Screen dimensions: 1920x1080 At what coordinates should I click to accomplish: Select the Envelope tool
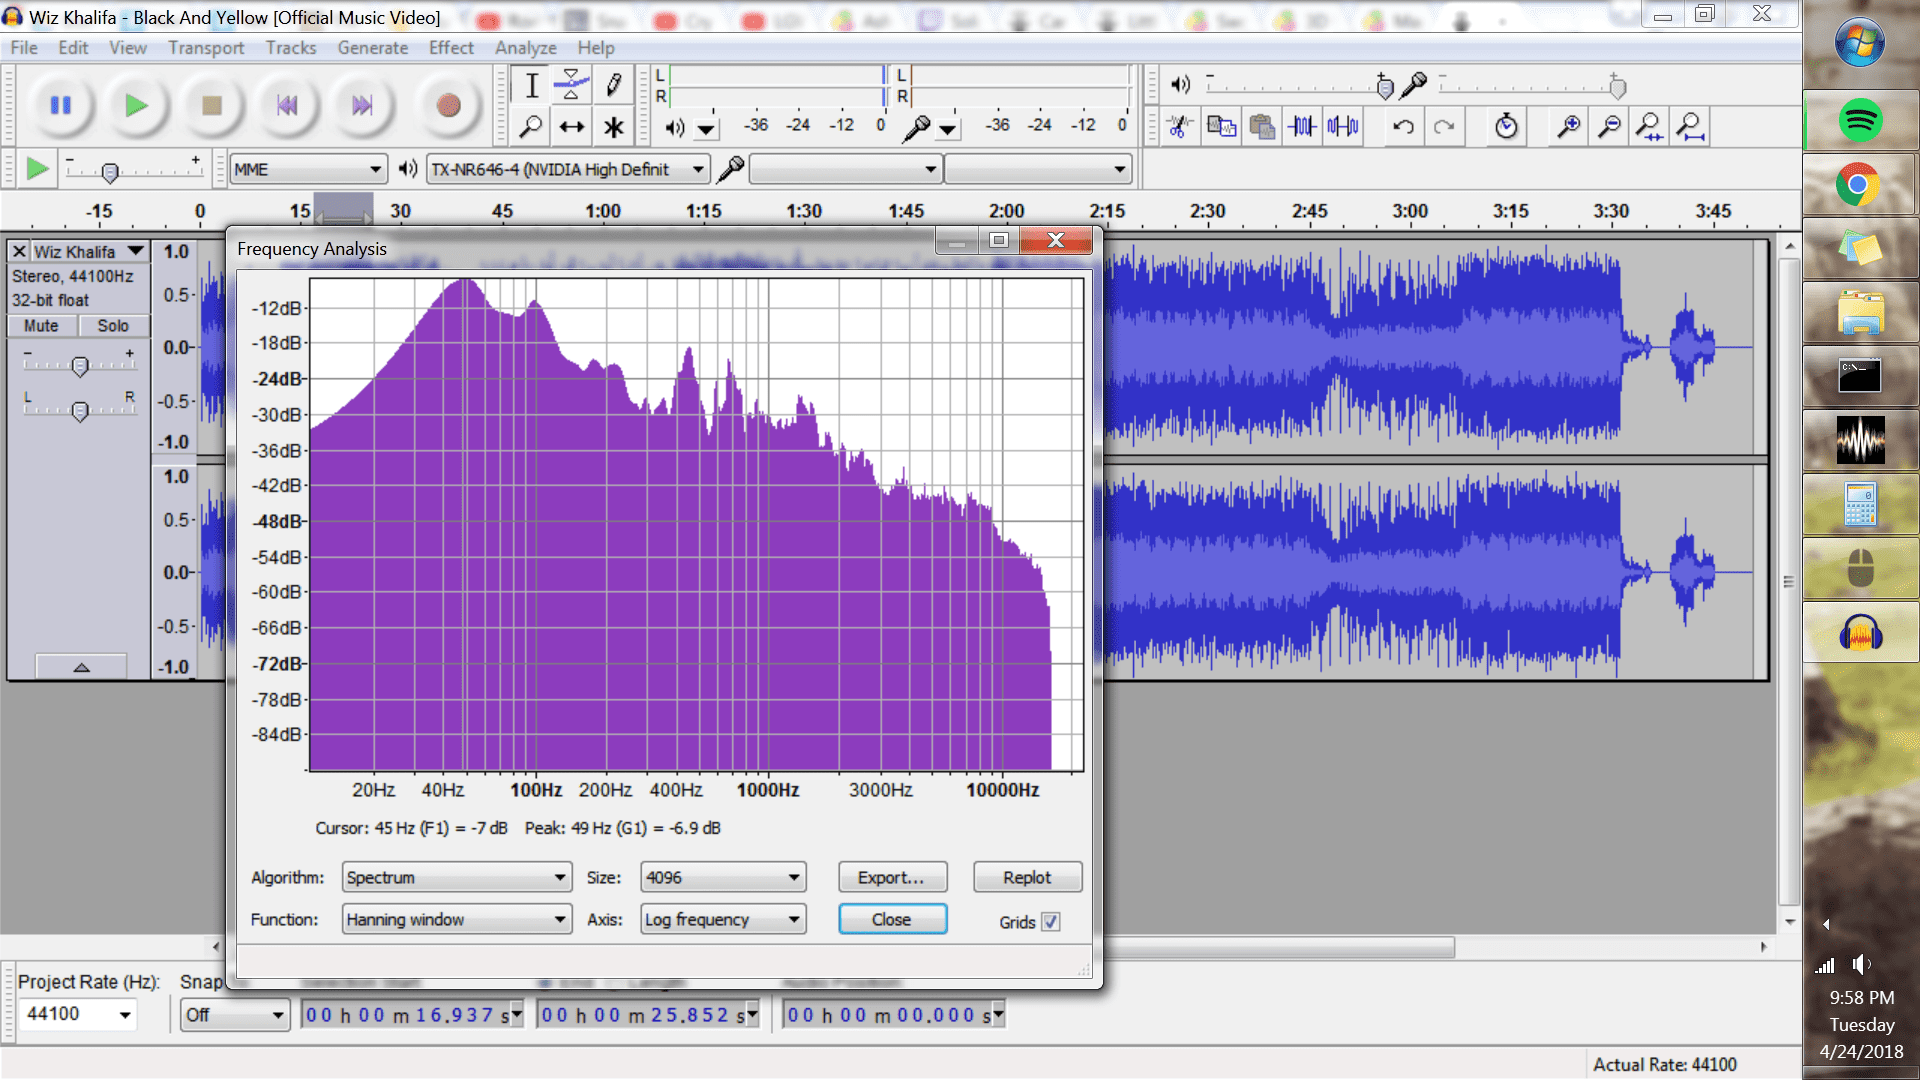pyautogui.click(x=572, y=86)
